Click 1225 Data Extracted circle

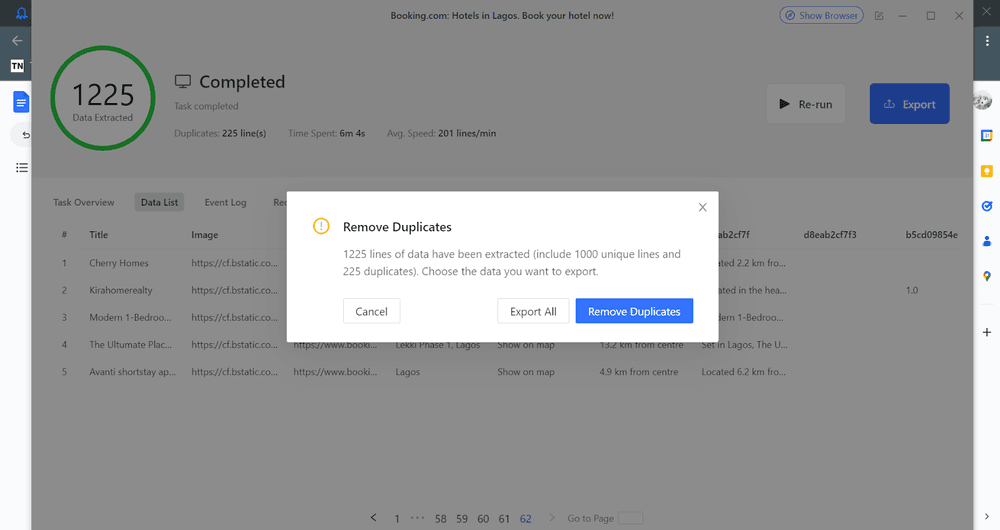(103, 98)
